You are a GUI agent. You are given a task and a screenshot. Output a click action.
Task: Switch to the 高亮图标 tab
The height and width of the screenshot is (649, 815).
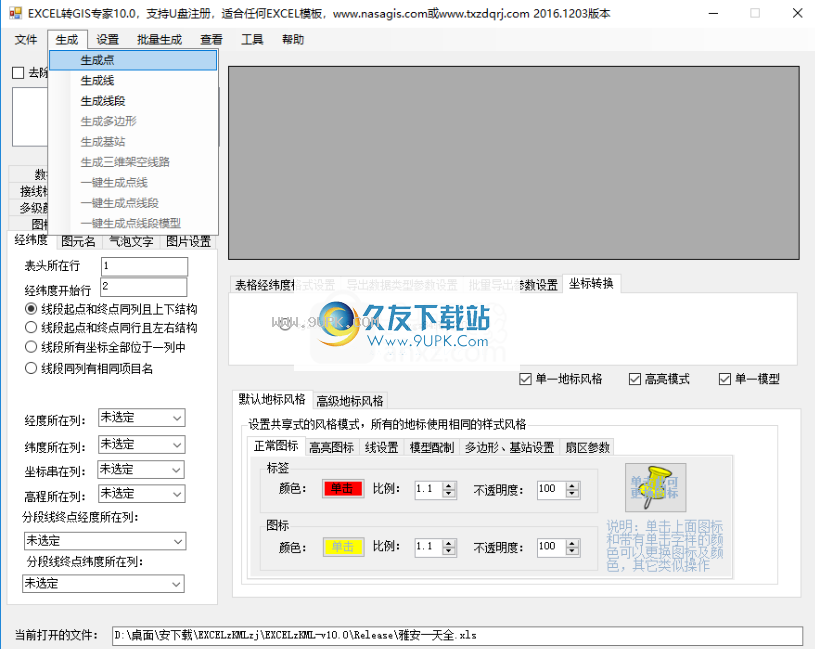[331, 447]
